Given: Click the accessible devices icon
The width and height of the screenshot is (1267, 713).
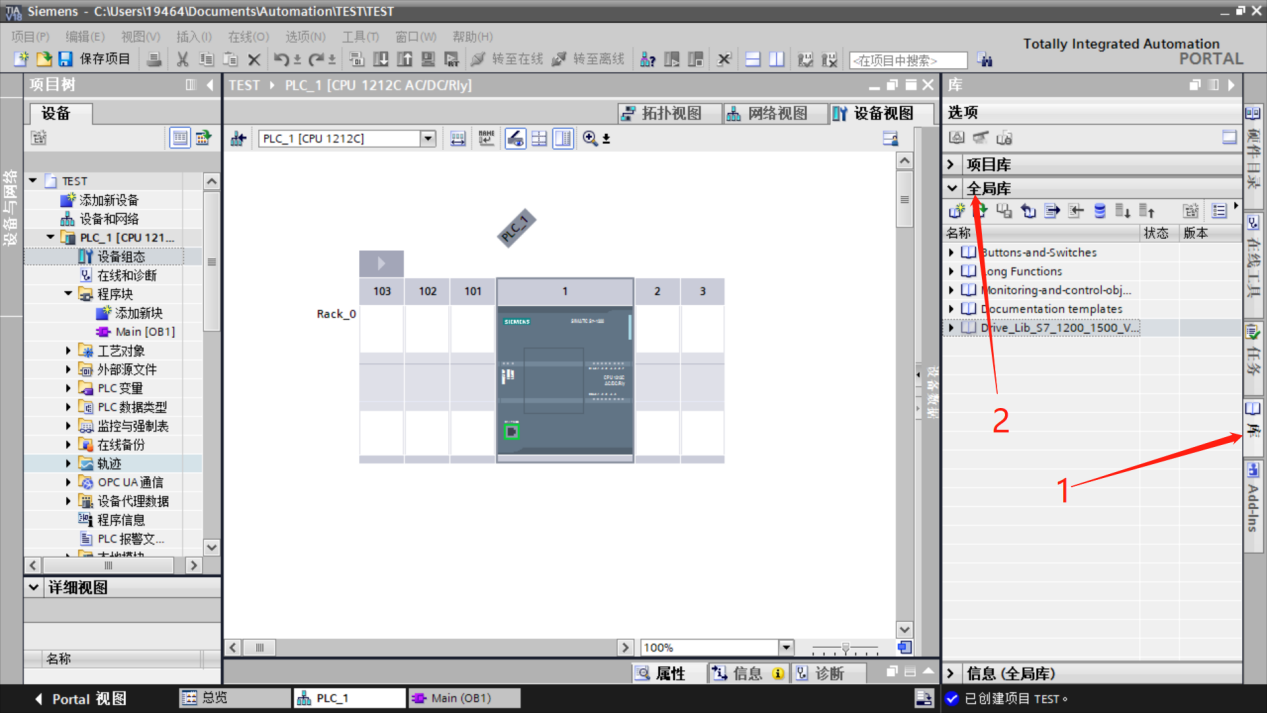Looking at the screenshot, I should (648, 60).
